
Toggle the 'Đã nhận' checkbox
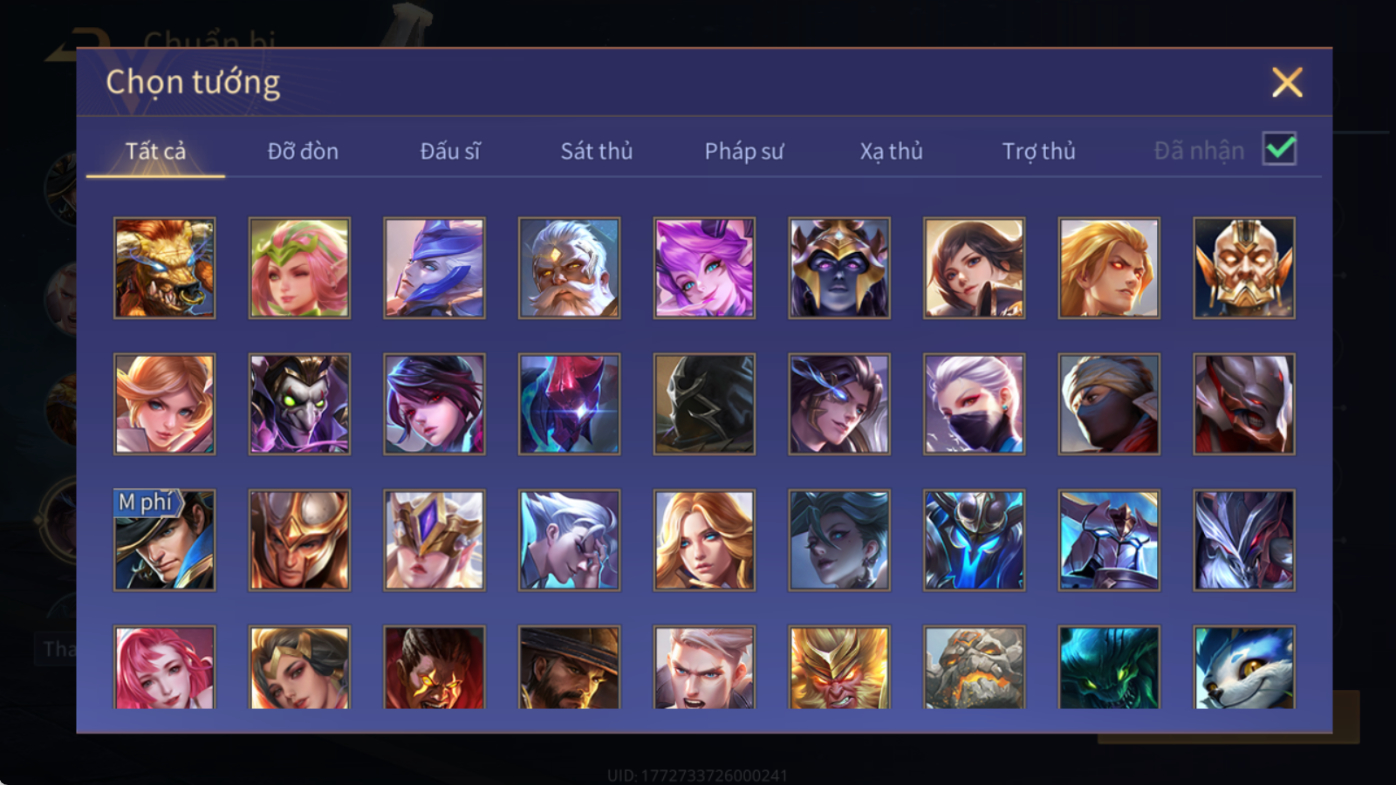[1279, 149]
